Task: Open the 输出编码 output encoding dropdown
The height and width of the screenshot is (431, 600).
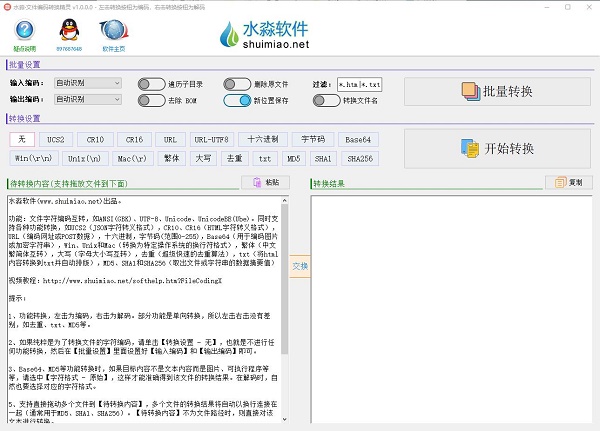Action: tap(87, 99)
